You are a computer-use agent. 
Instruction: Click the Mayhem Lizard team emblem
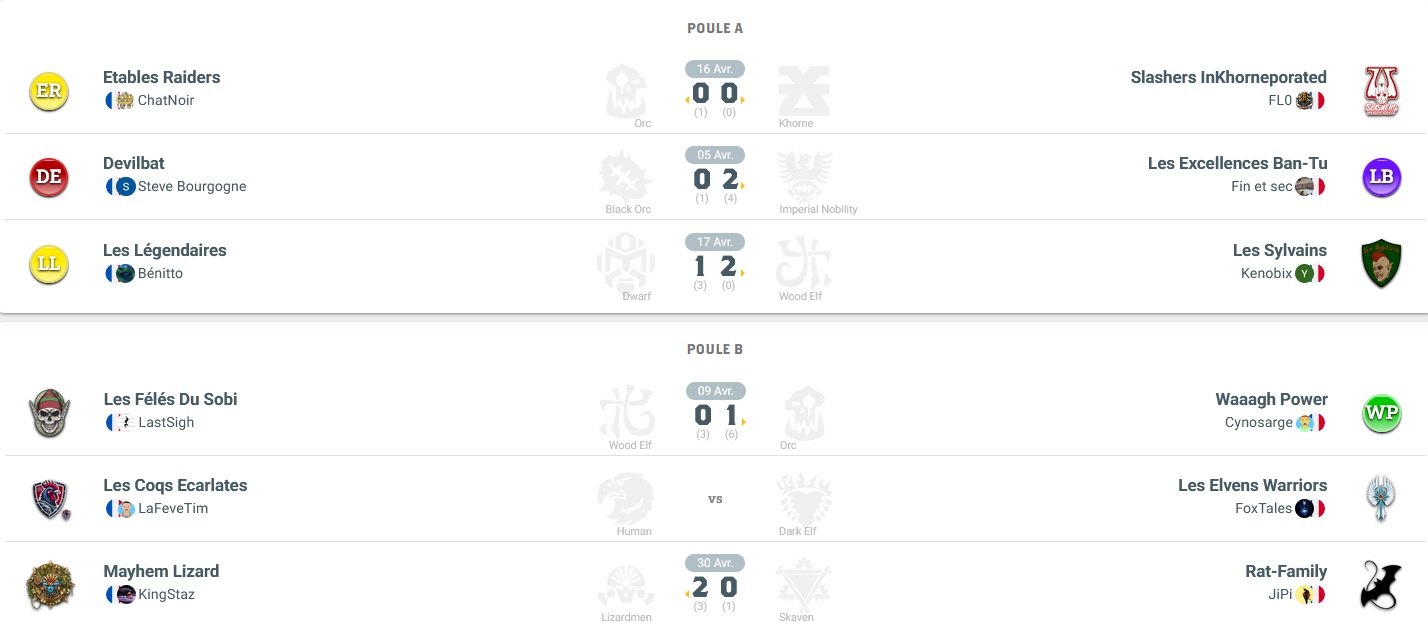49,585
